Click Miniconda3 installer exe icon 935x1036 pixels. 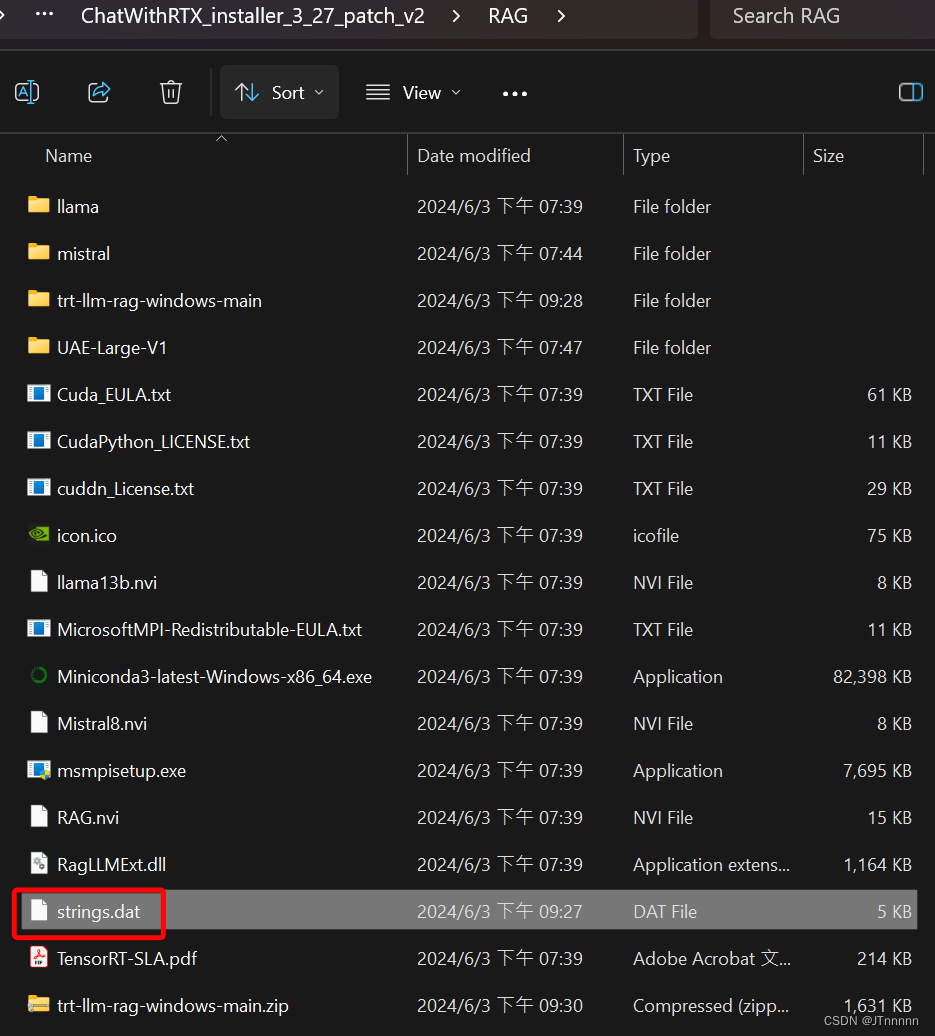tap(38, 675)
